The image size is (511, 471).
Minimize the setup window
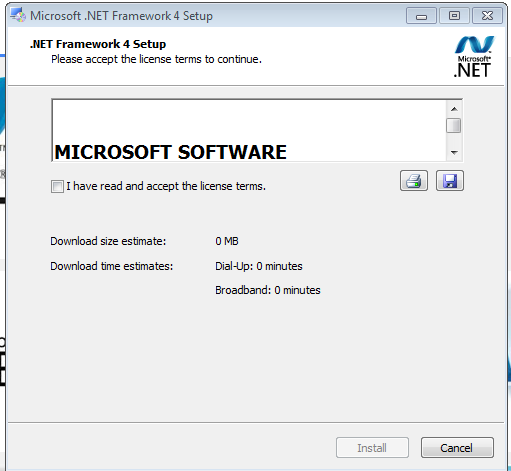click(421, 16)
